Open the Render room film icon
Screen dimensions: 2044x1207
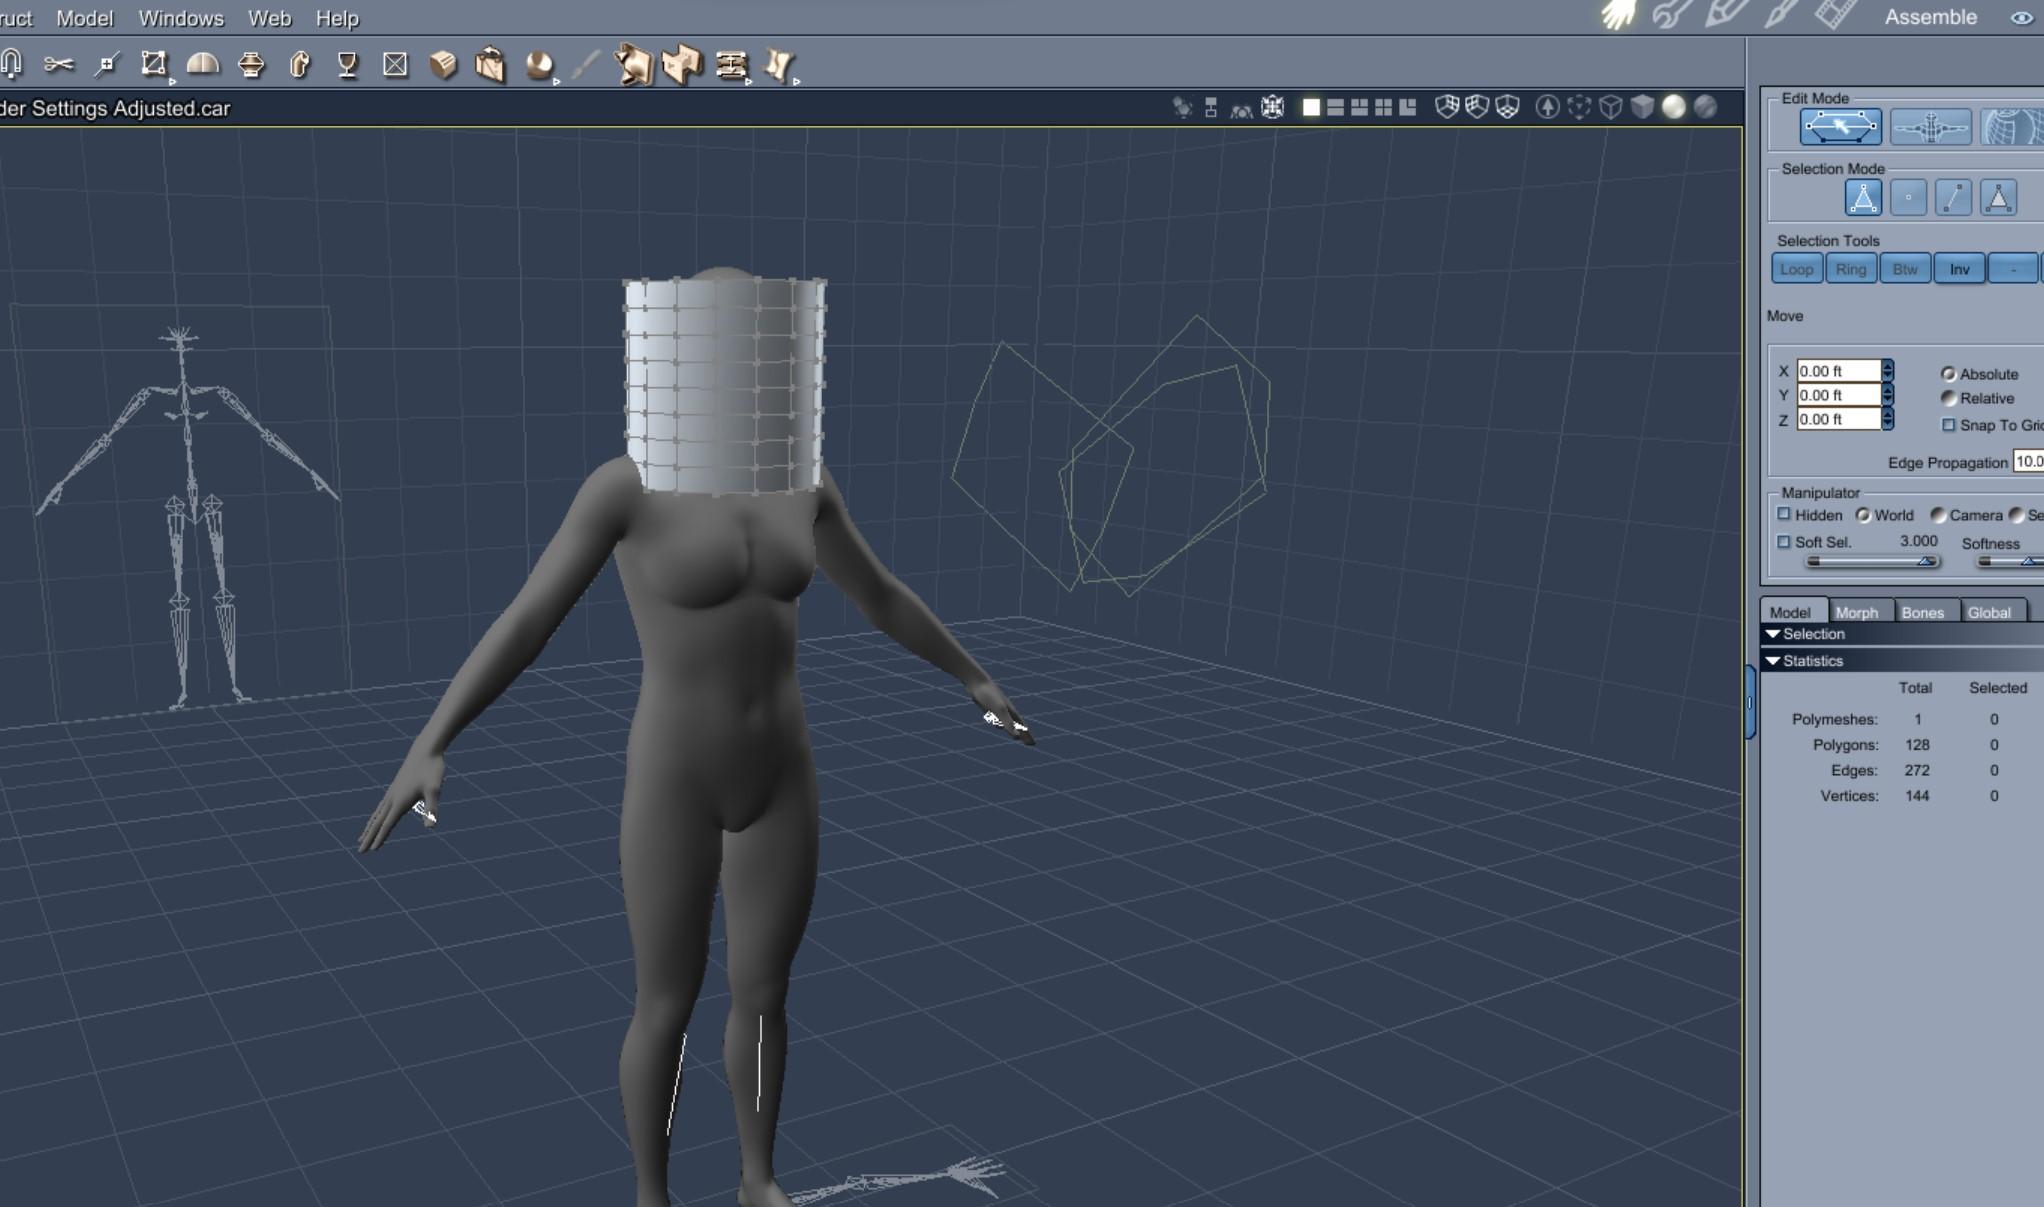(1835, 15)
